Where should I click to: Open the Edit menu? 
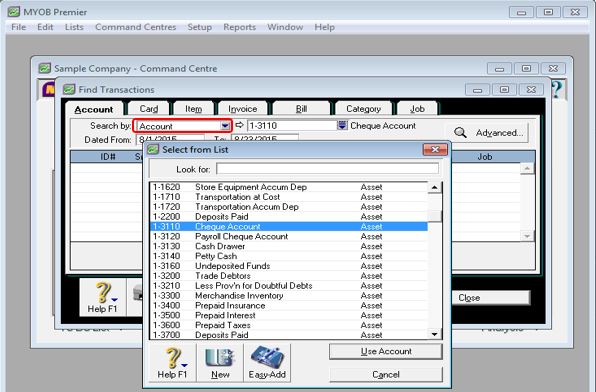point(45,27)
